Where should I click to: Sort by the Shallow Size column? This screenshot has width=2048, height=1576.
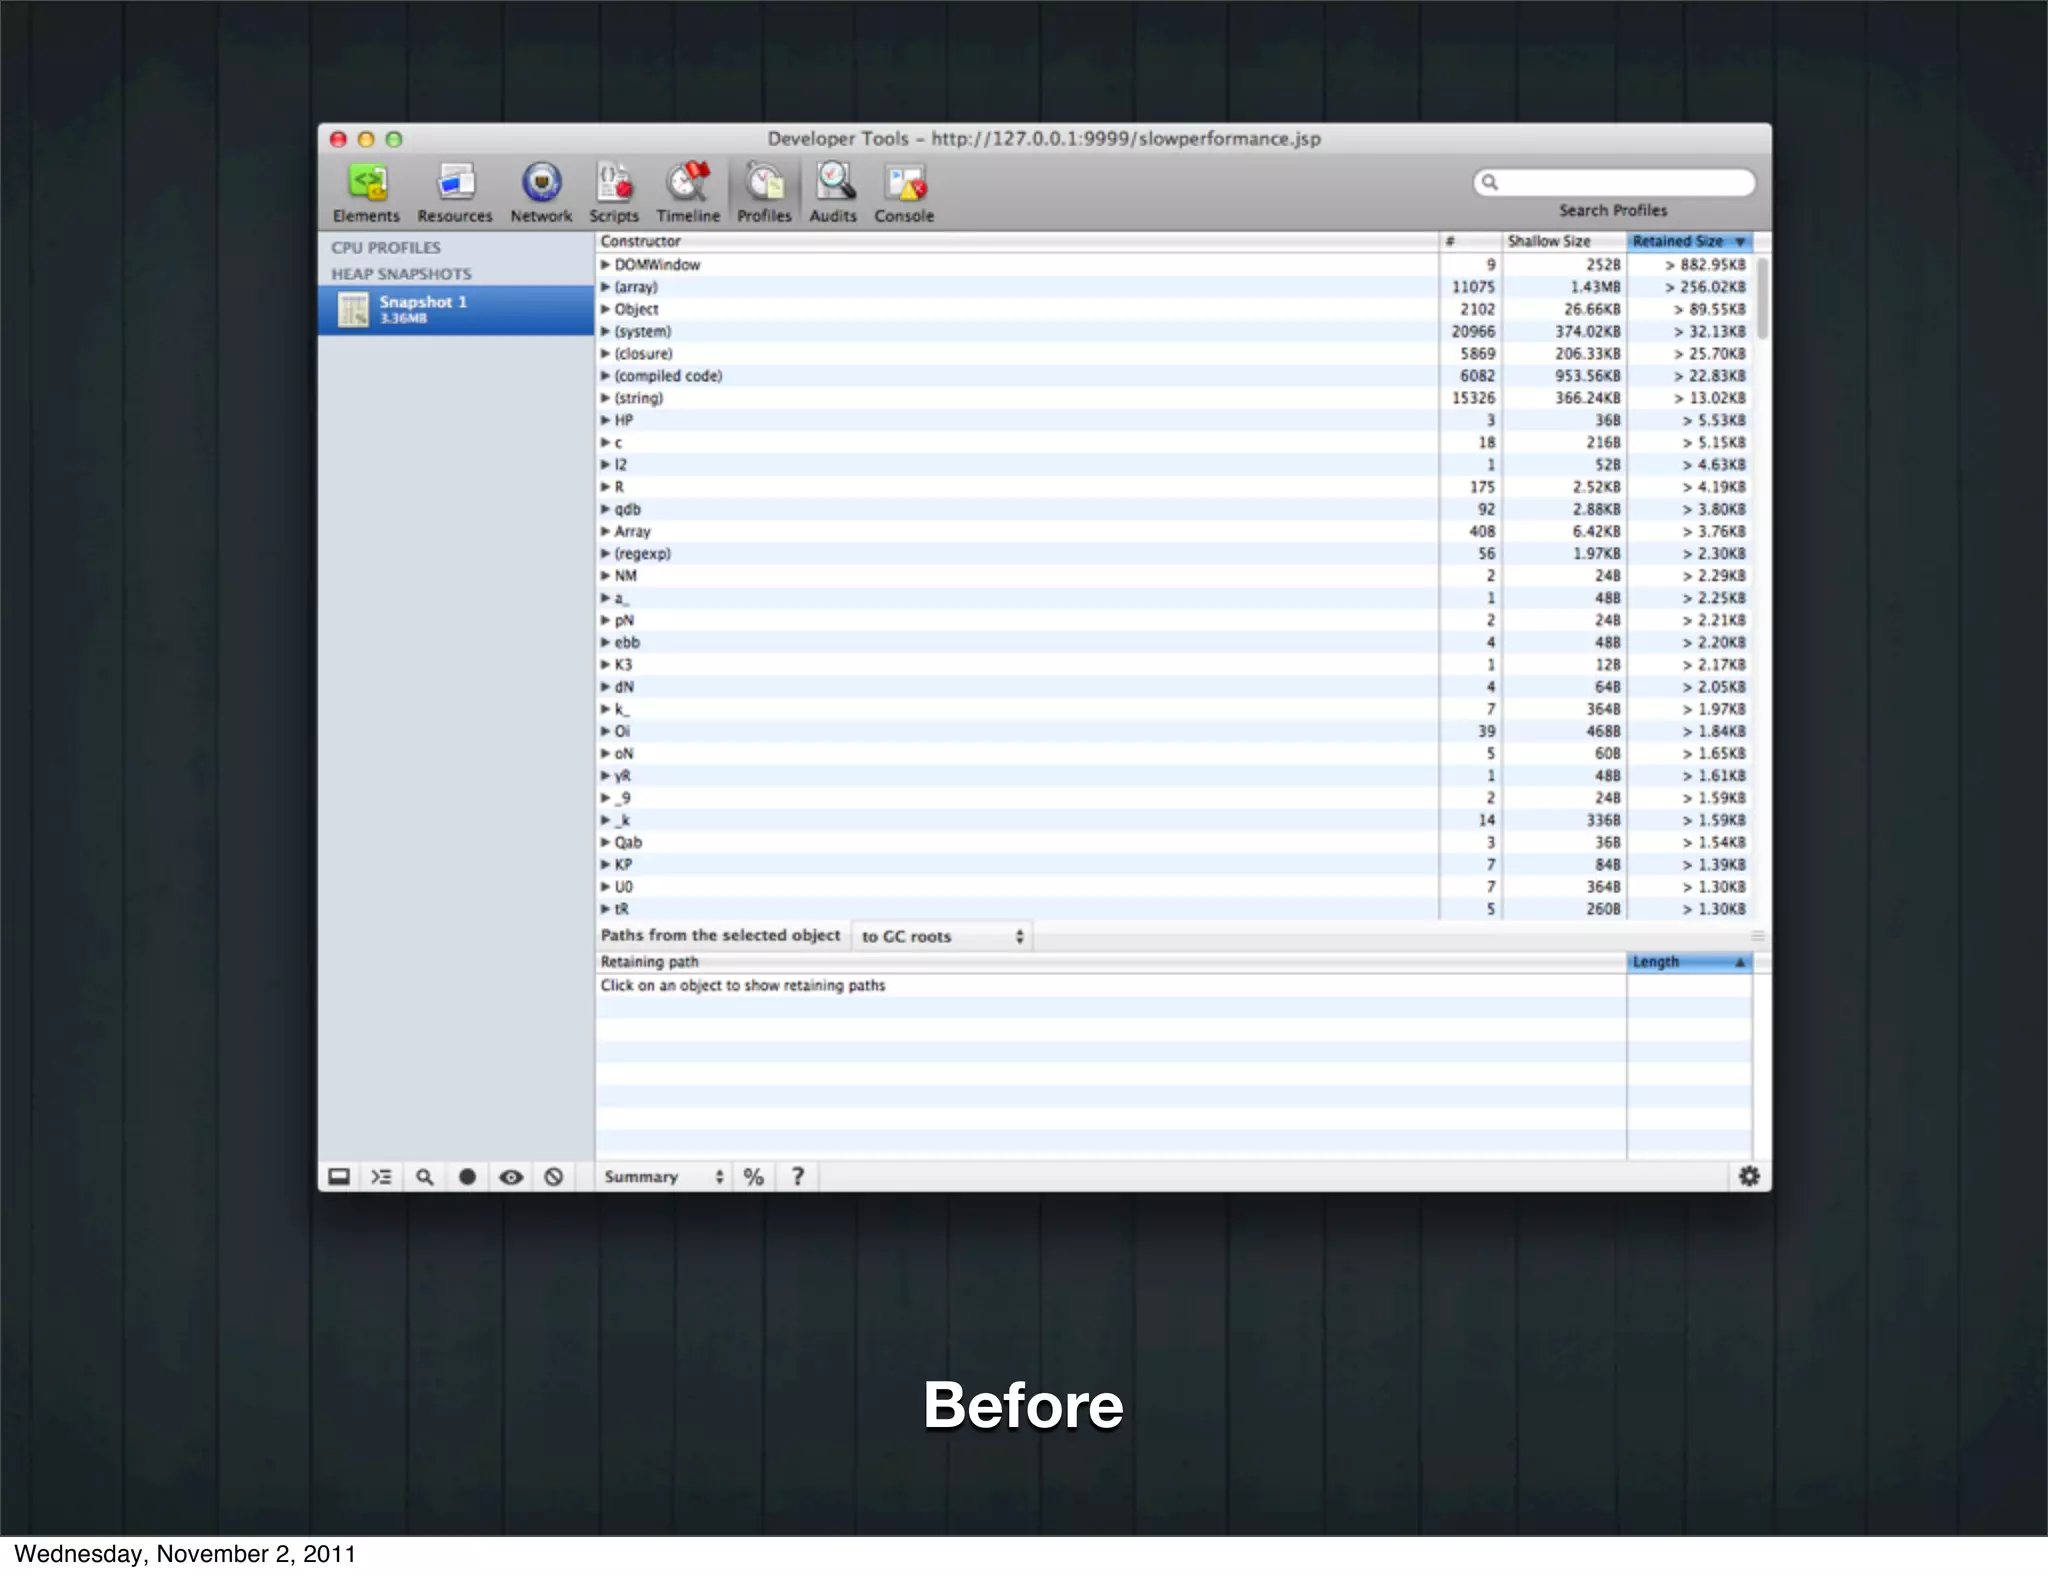(x=1563, y=241)
